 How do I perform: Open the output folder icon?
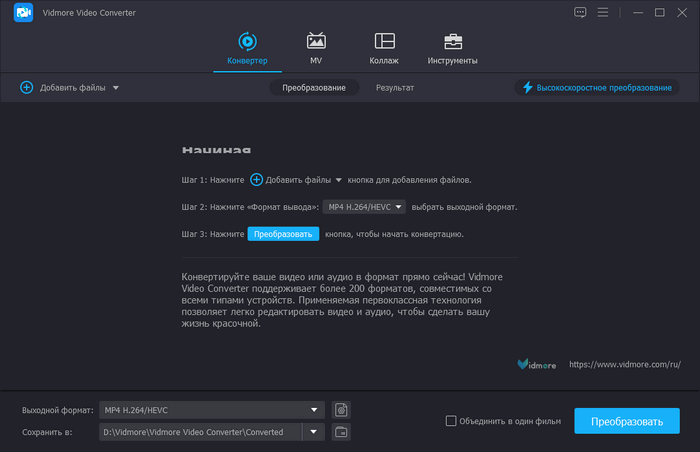coord(341,432)
